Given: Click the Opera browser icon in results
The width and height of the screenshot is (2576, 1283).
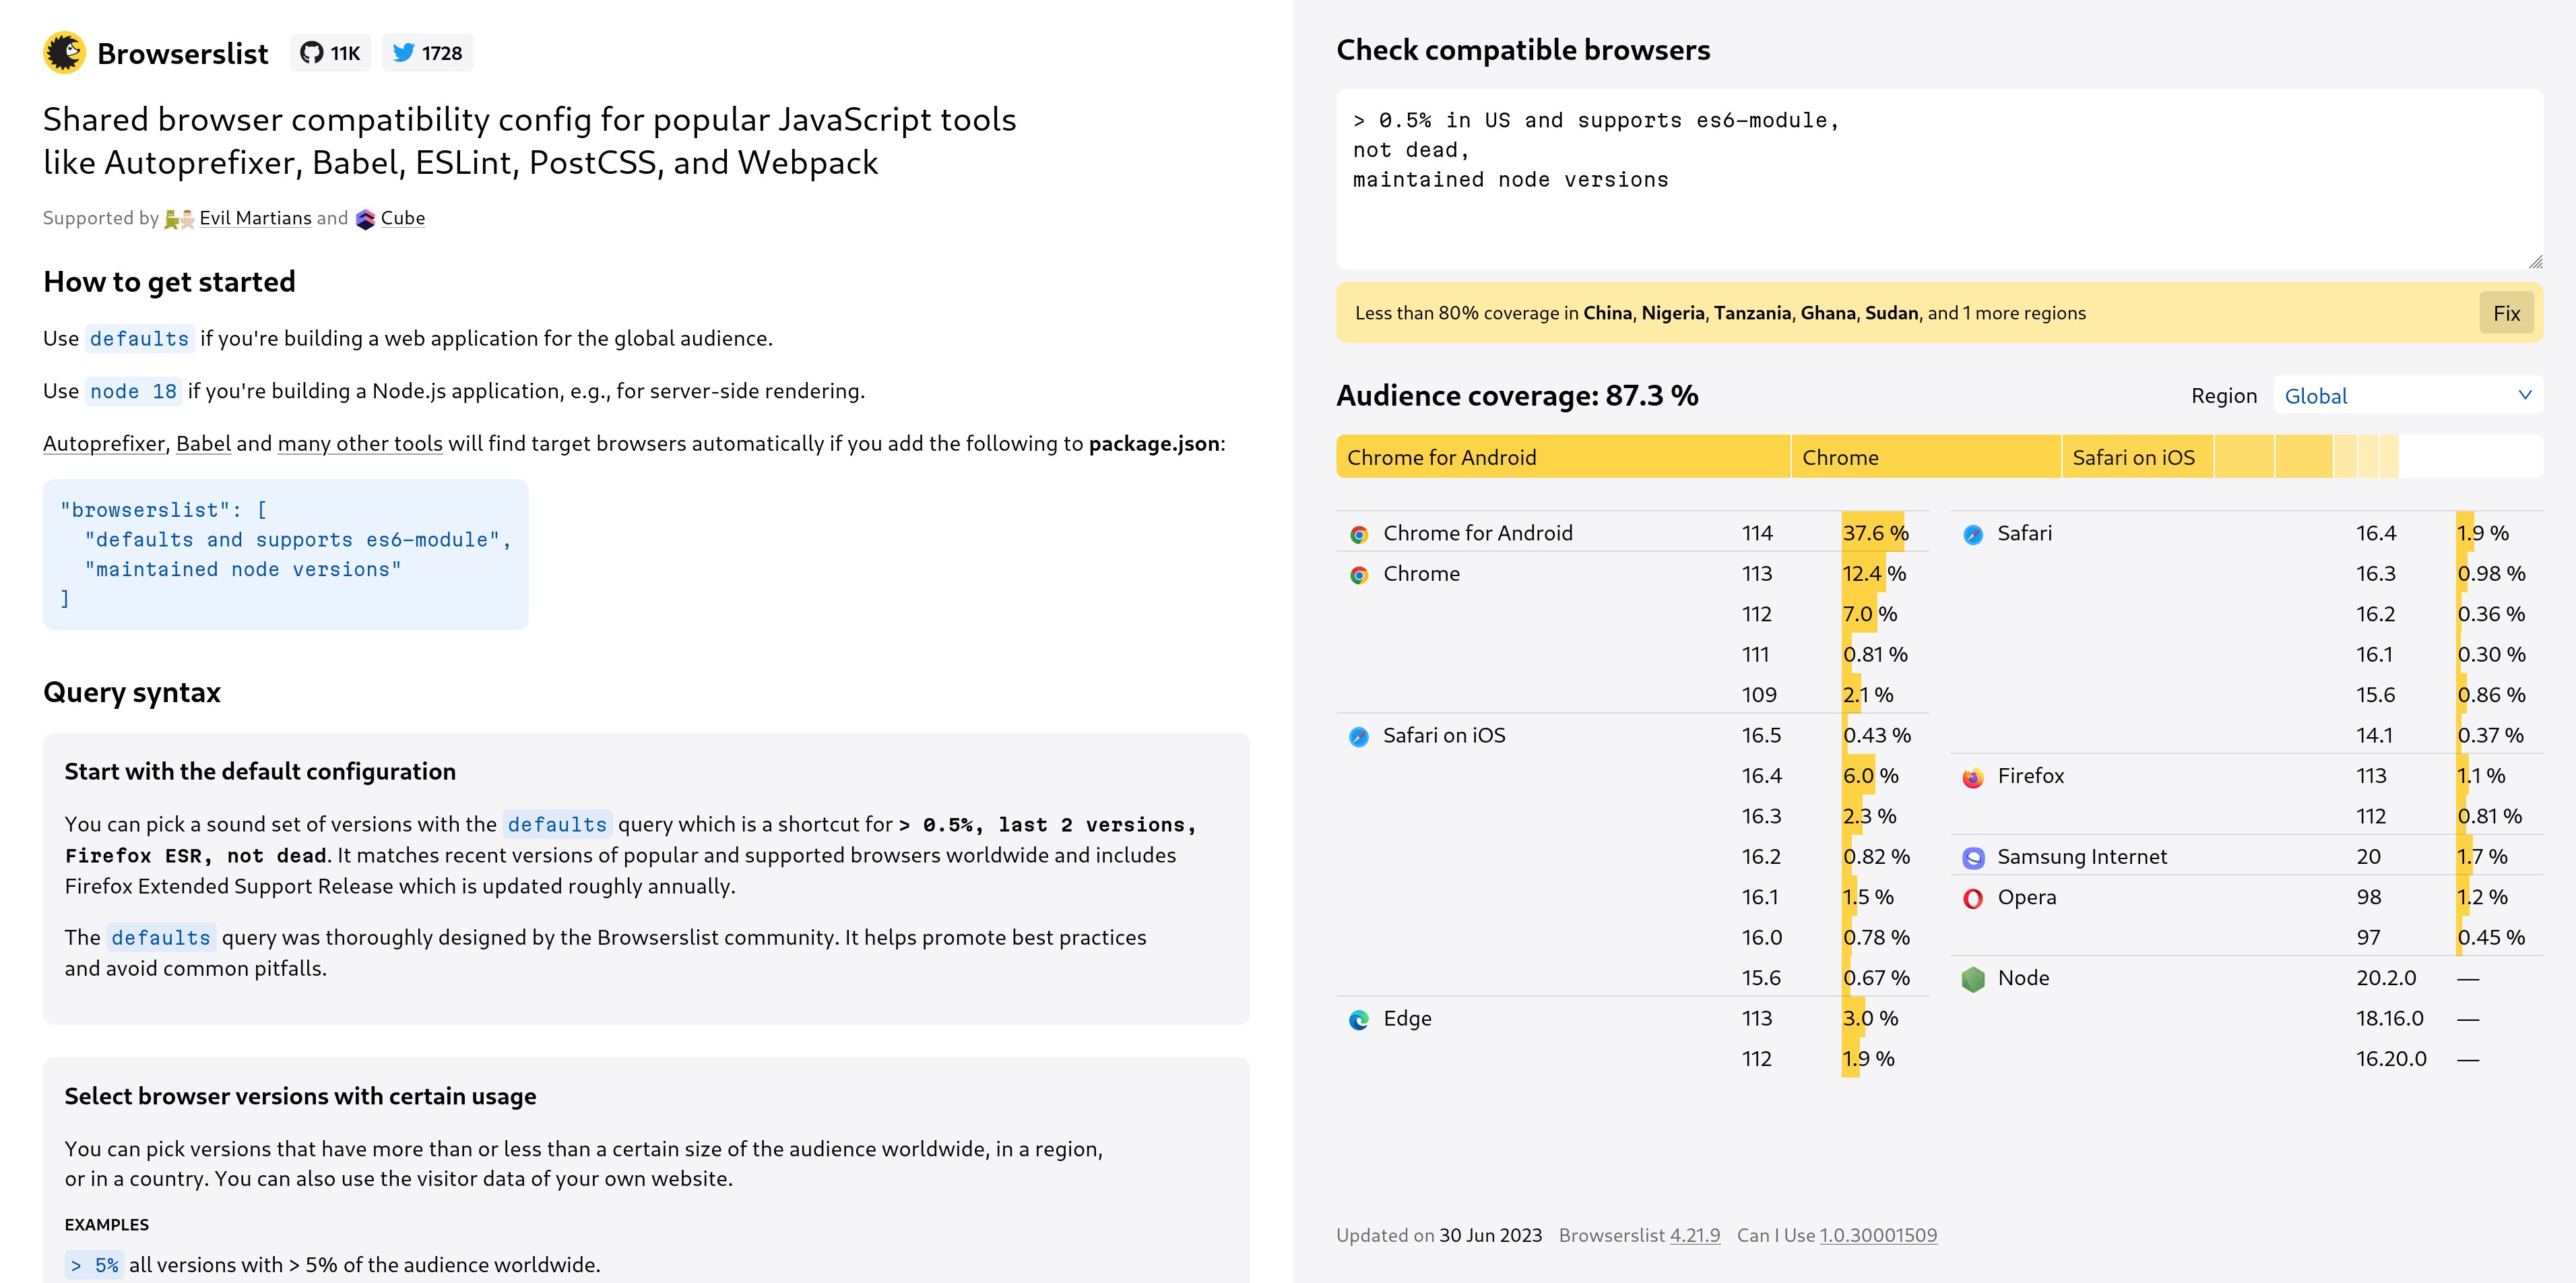Looking at the screenshot, I should 1972,898.
